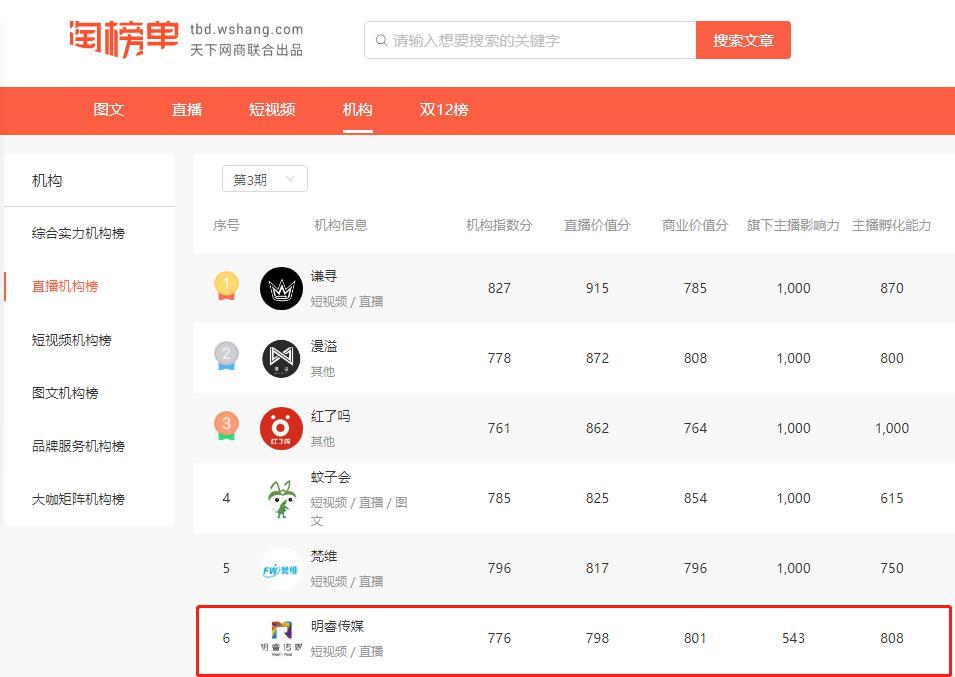Click 蚊子会's 854 commercial value score
Image resolution: width=955 pixels, height=677 pixels.
(695, 499)
